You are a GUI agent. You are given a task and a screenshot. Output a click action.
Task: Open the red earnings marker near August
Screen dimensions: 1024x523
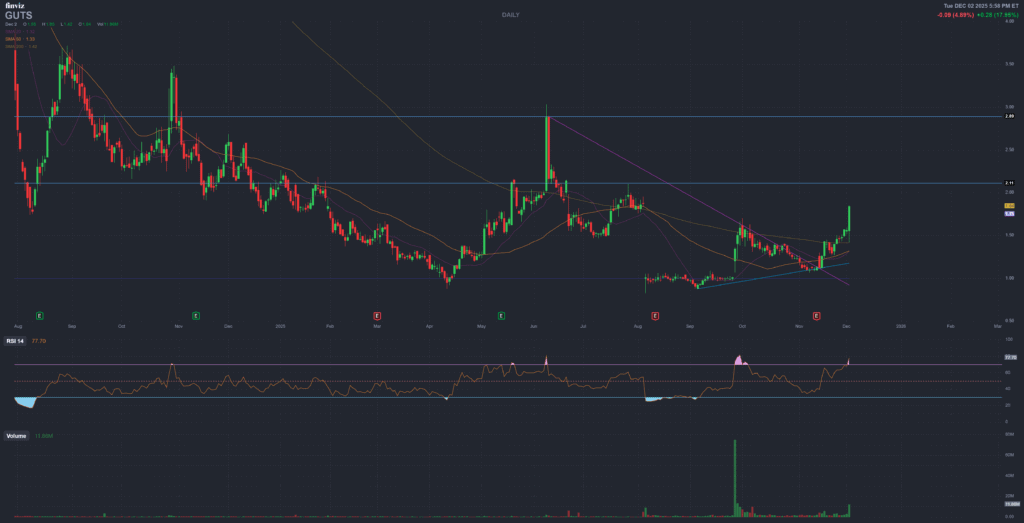coord(654,315)
